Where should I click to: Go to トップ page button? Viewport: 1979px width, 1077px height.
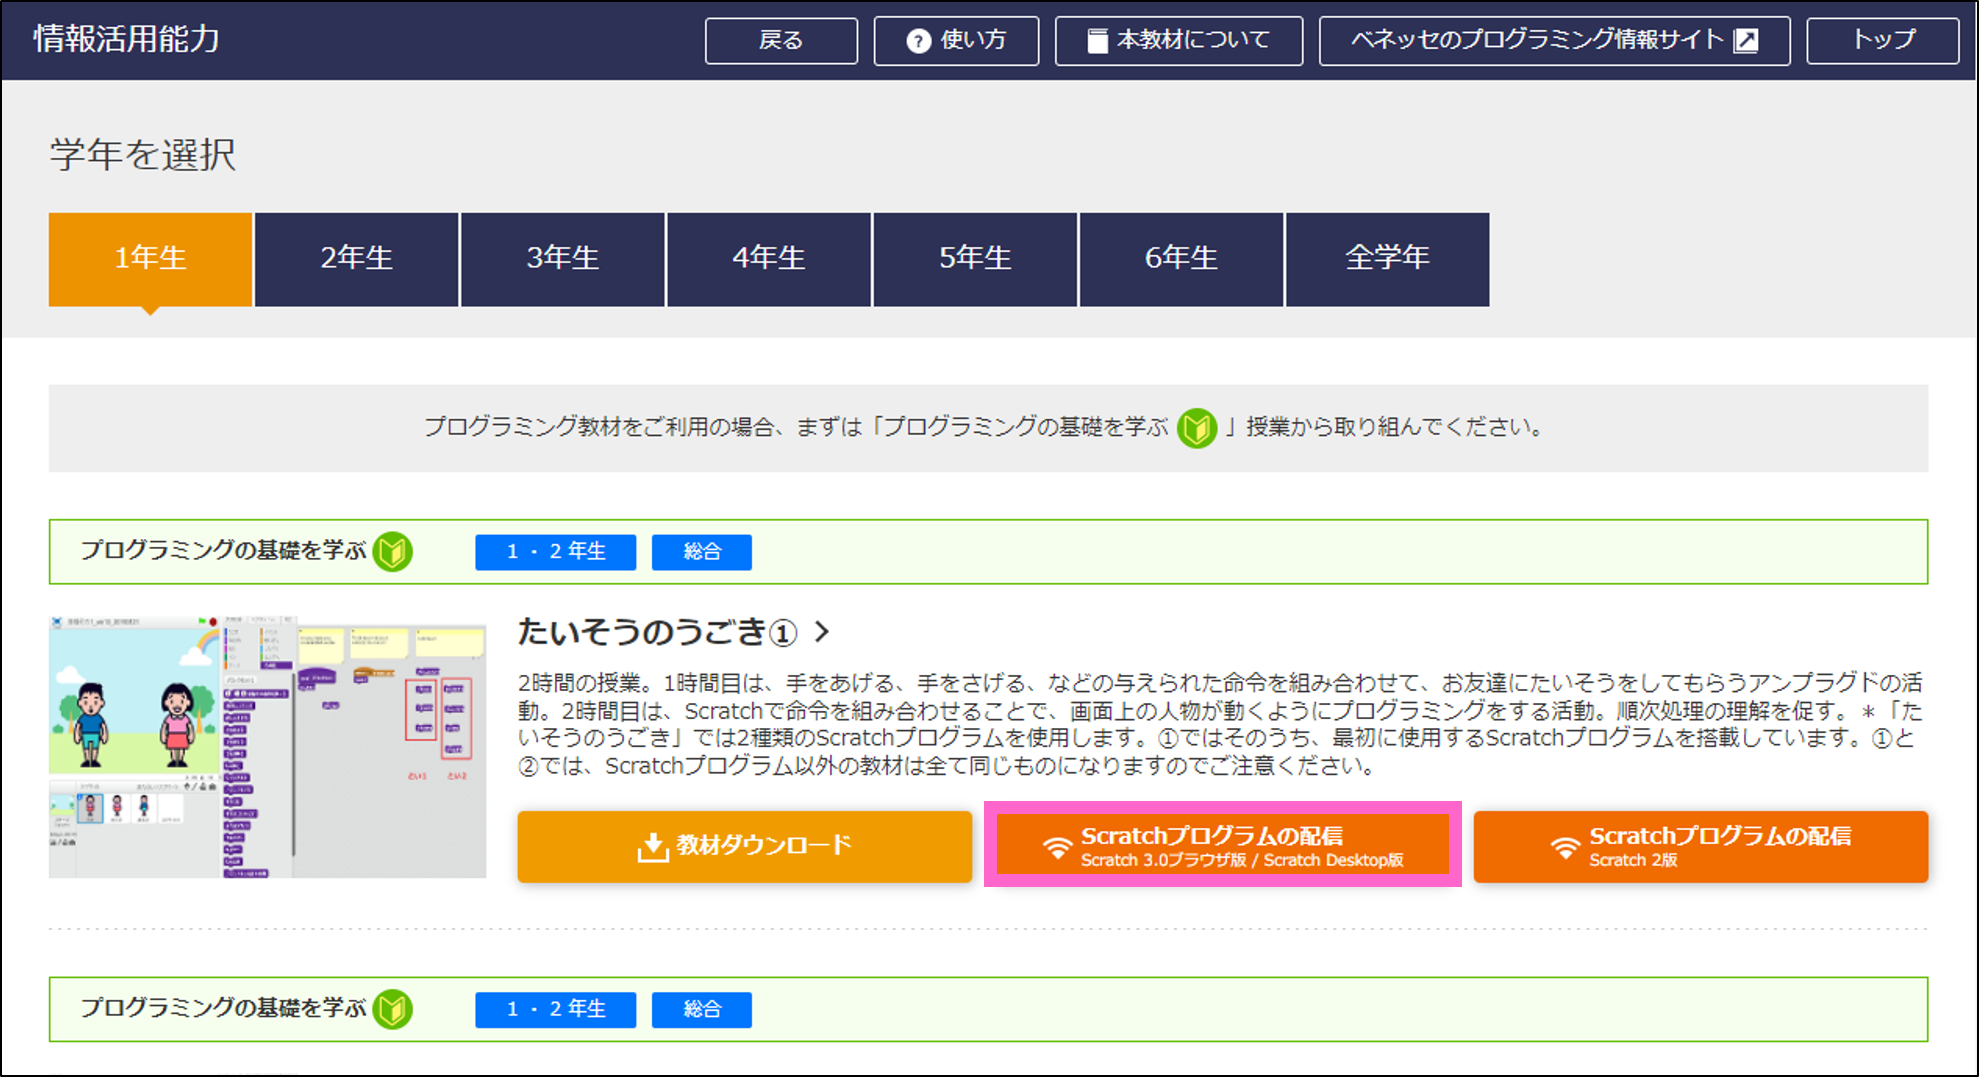pyautogui.click(x=1882, y=41)
